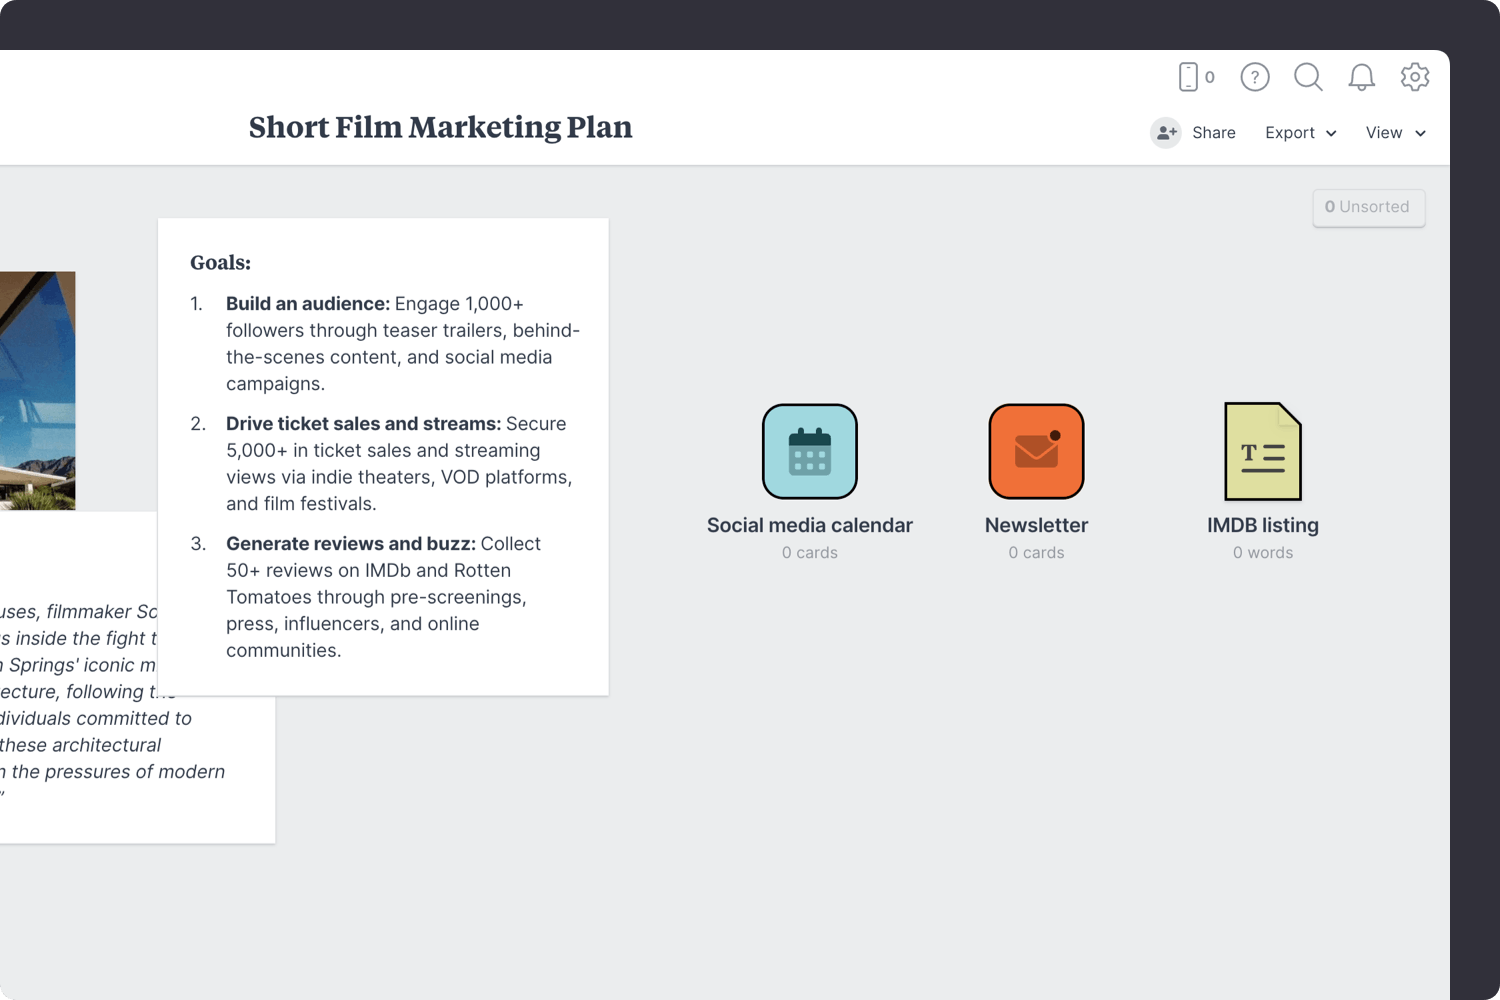Select the architecture photo thumbnail
The height and width of the screenshot is (1000, 1500).
[37, 390]
